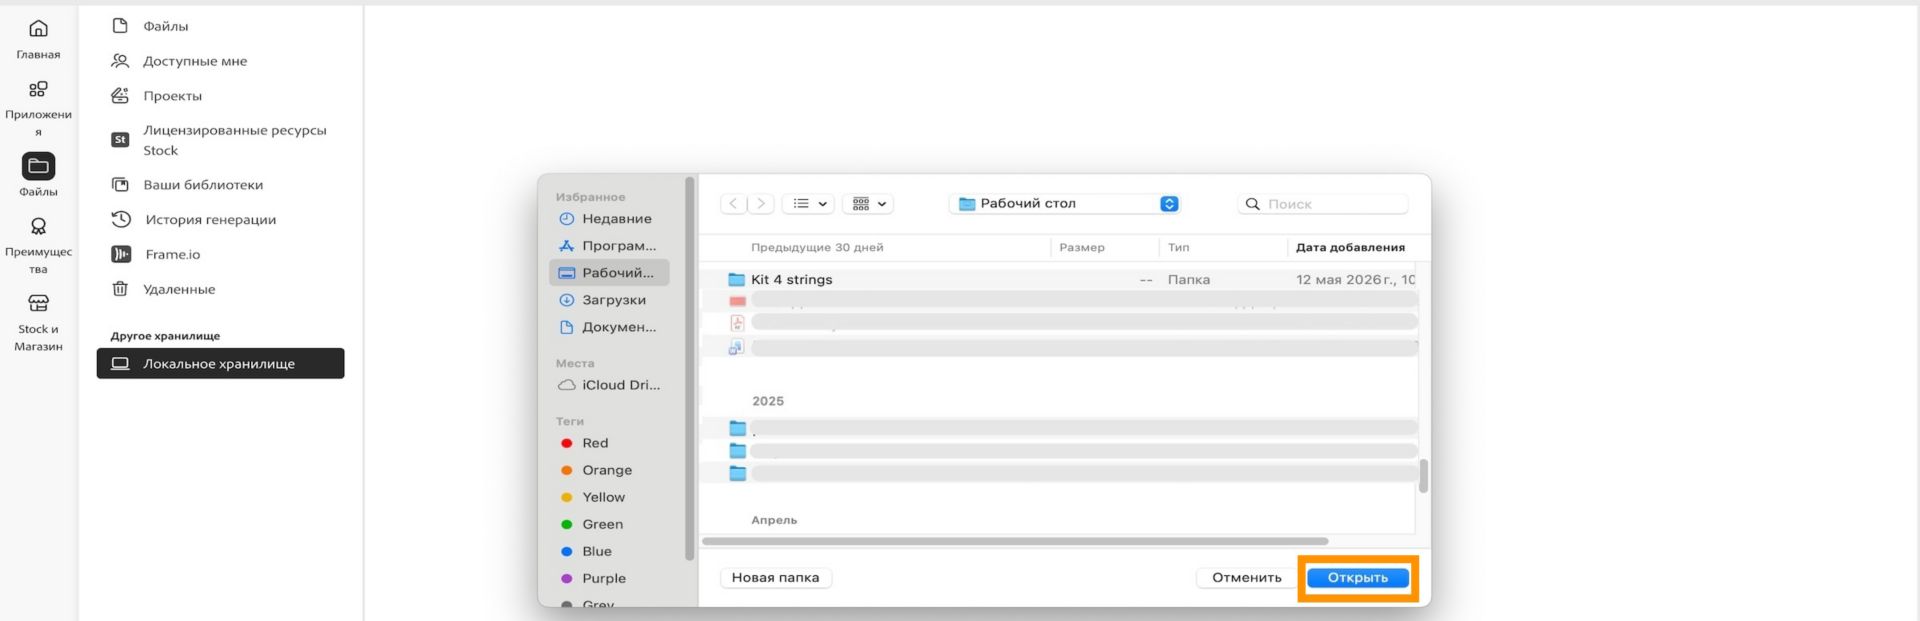1920x621 pixels.
Task: Open Приложения in the left rail
Action: point(38,108)
